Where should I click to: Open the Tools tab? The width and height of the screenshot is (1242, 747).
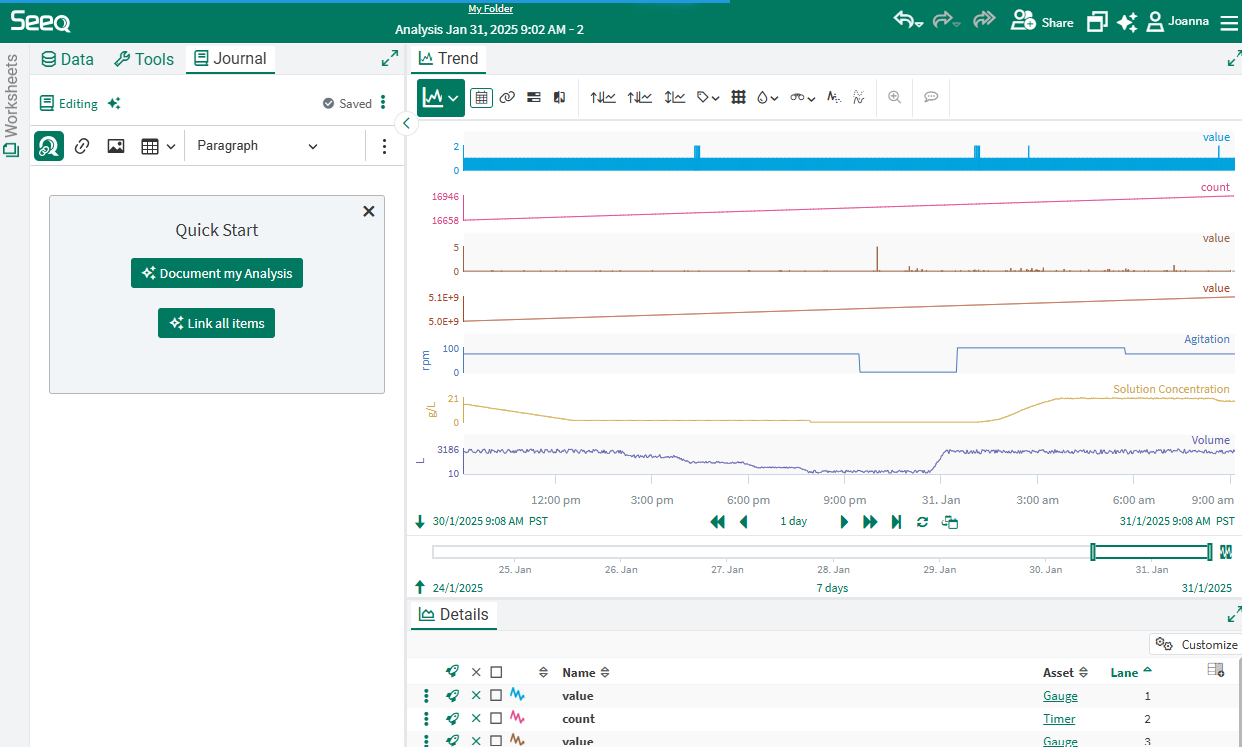tap(144, 59)
